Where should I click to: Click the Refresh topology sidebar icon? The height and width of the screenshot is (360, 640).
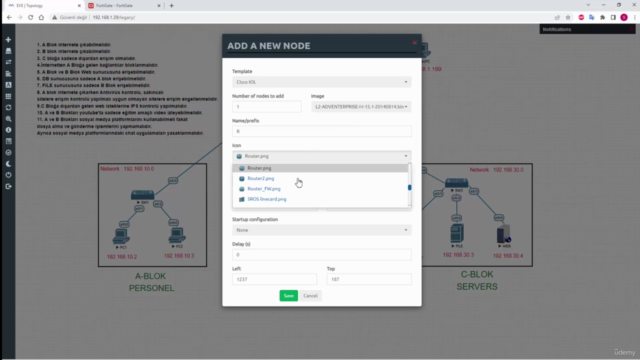pos(8,107)
